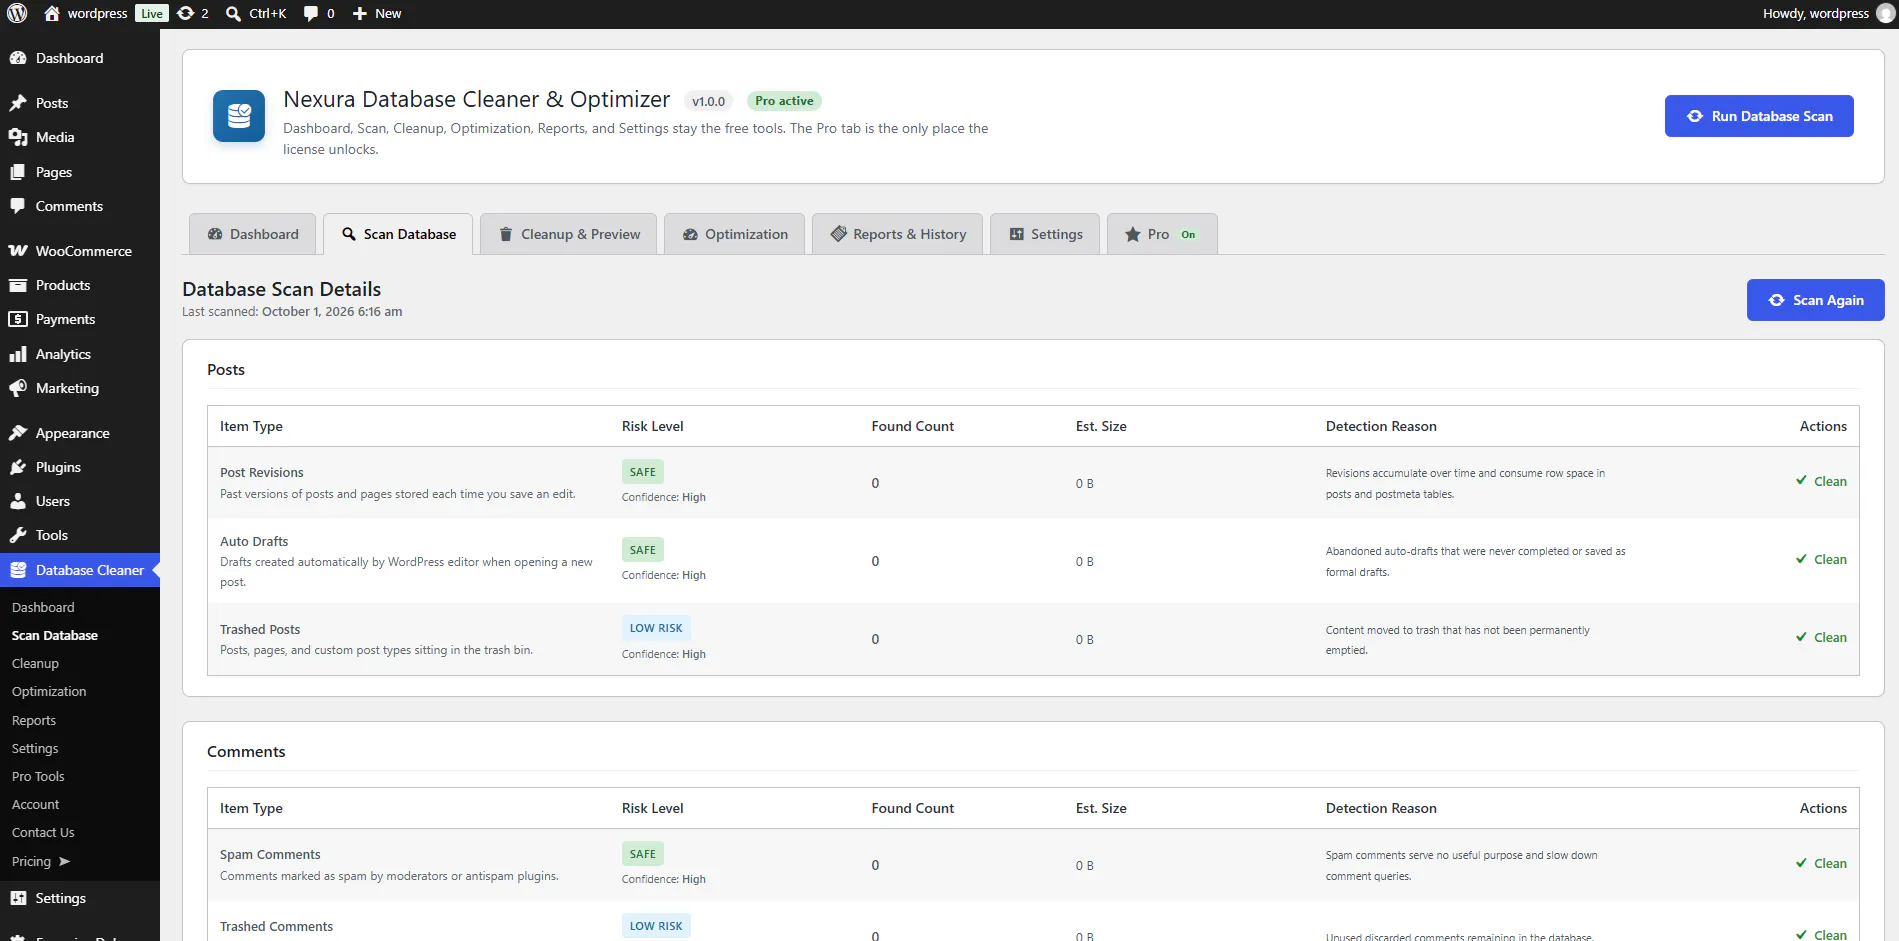Screen dimensions: 1899x941
Task: Click the Clean status for Post Revisions
Action: [x=1821, y=481]
